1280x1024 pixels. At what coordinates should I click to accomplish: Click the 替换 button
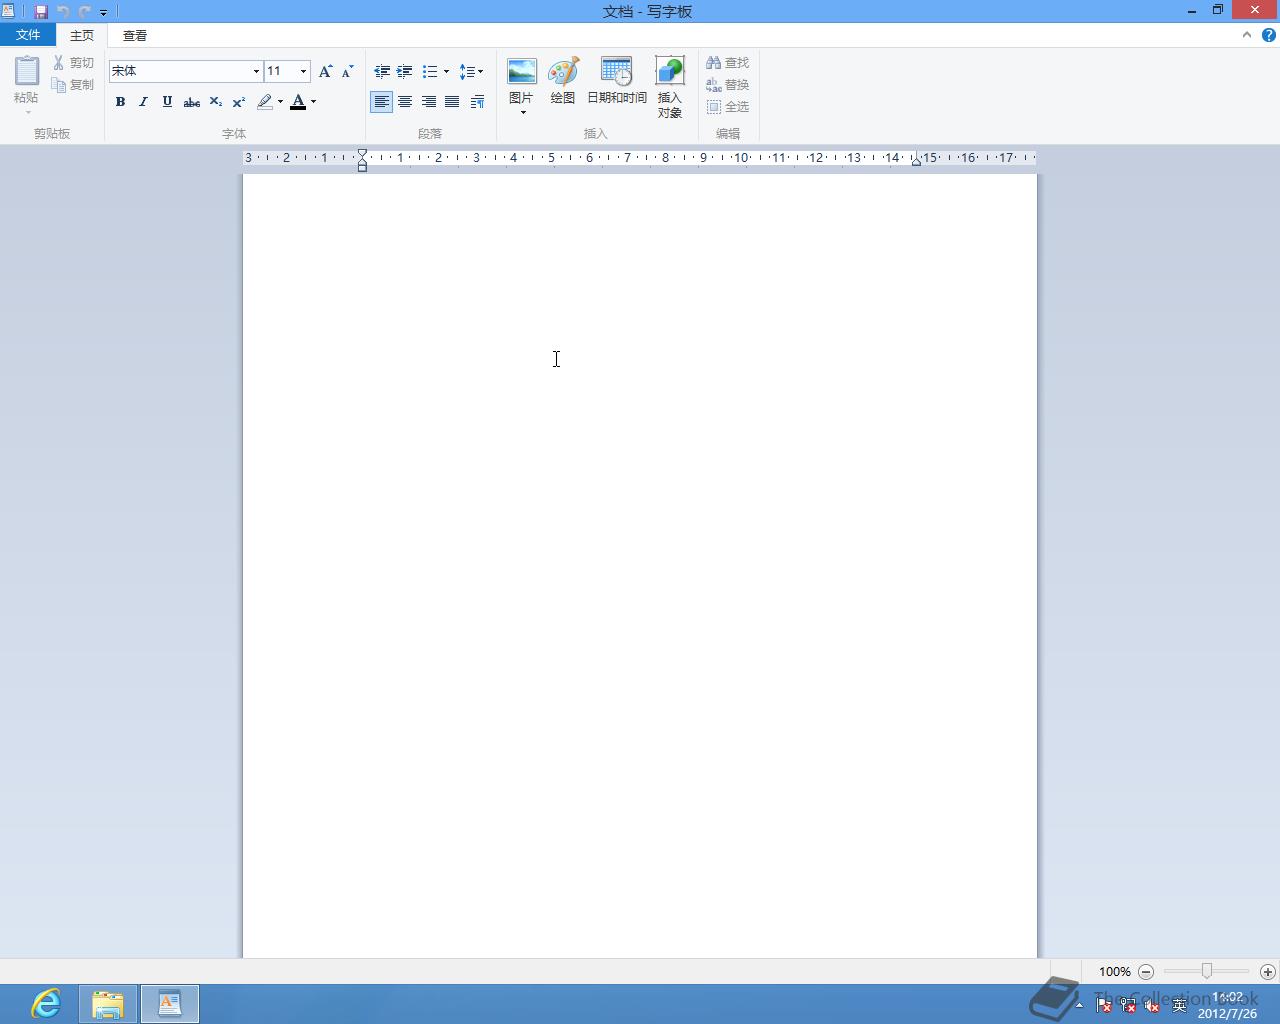(x=728, y=85)
